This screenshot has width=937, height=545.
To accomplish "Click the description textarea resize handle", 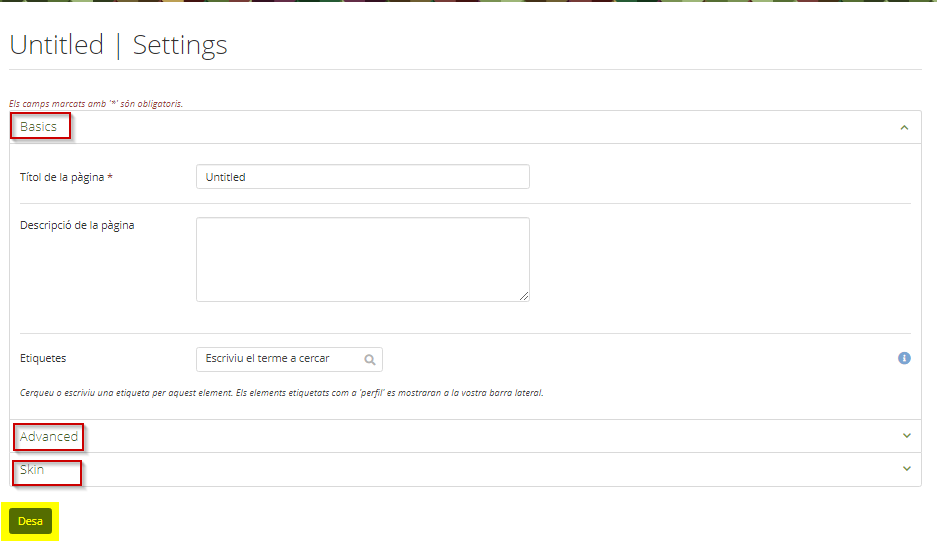I will [x=523, y=296].
